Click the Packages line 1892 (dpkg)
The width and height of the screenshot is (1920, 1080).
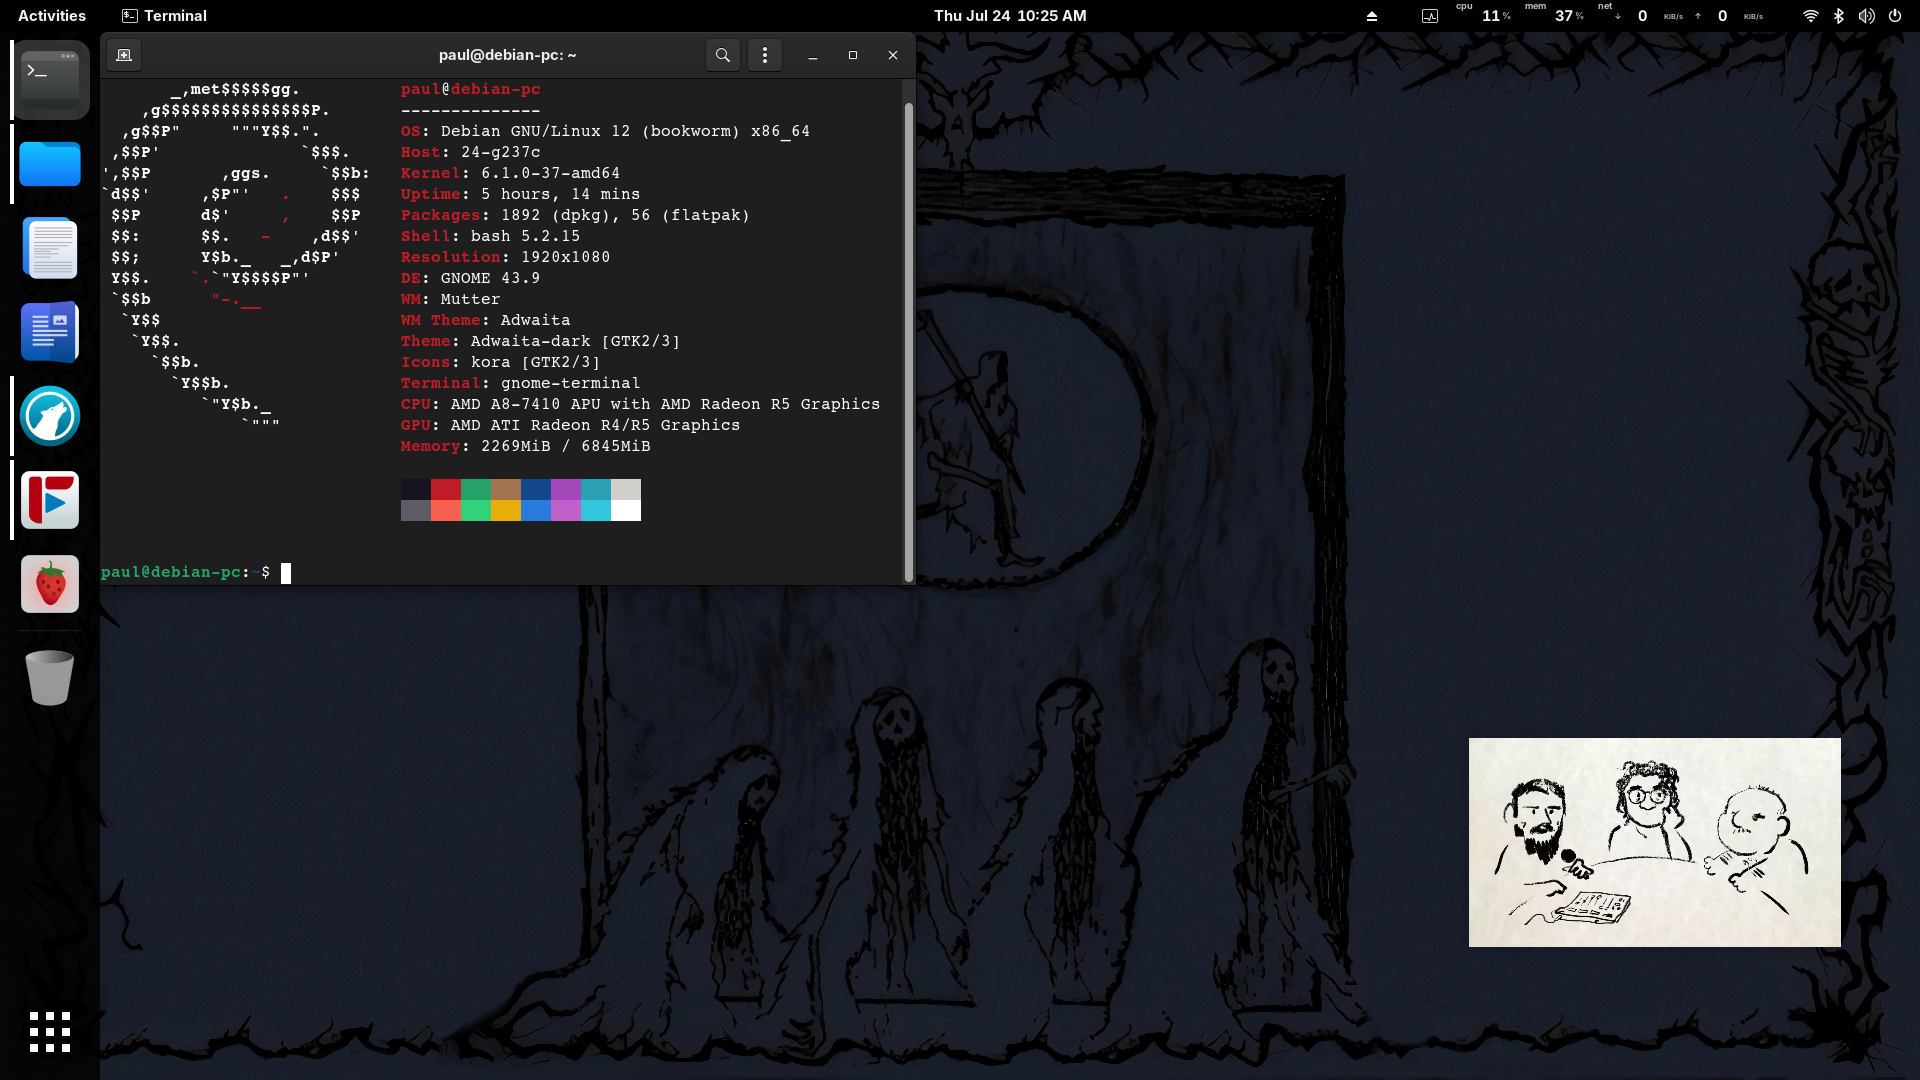[575, 215]
